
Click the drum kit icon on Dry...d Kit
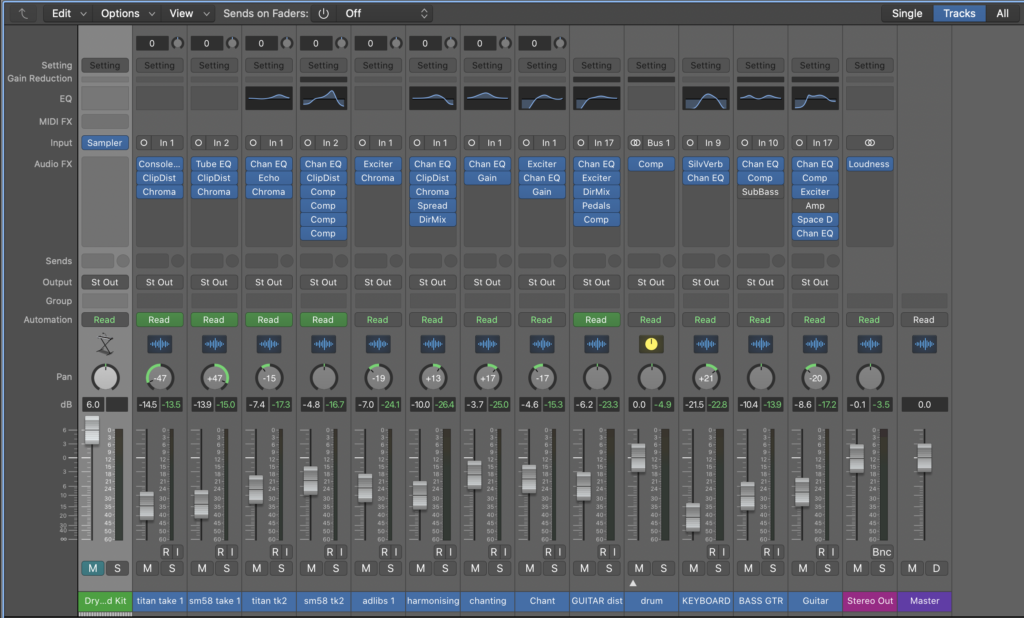(104, 344)
